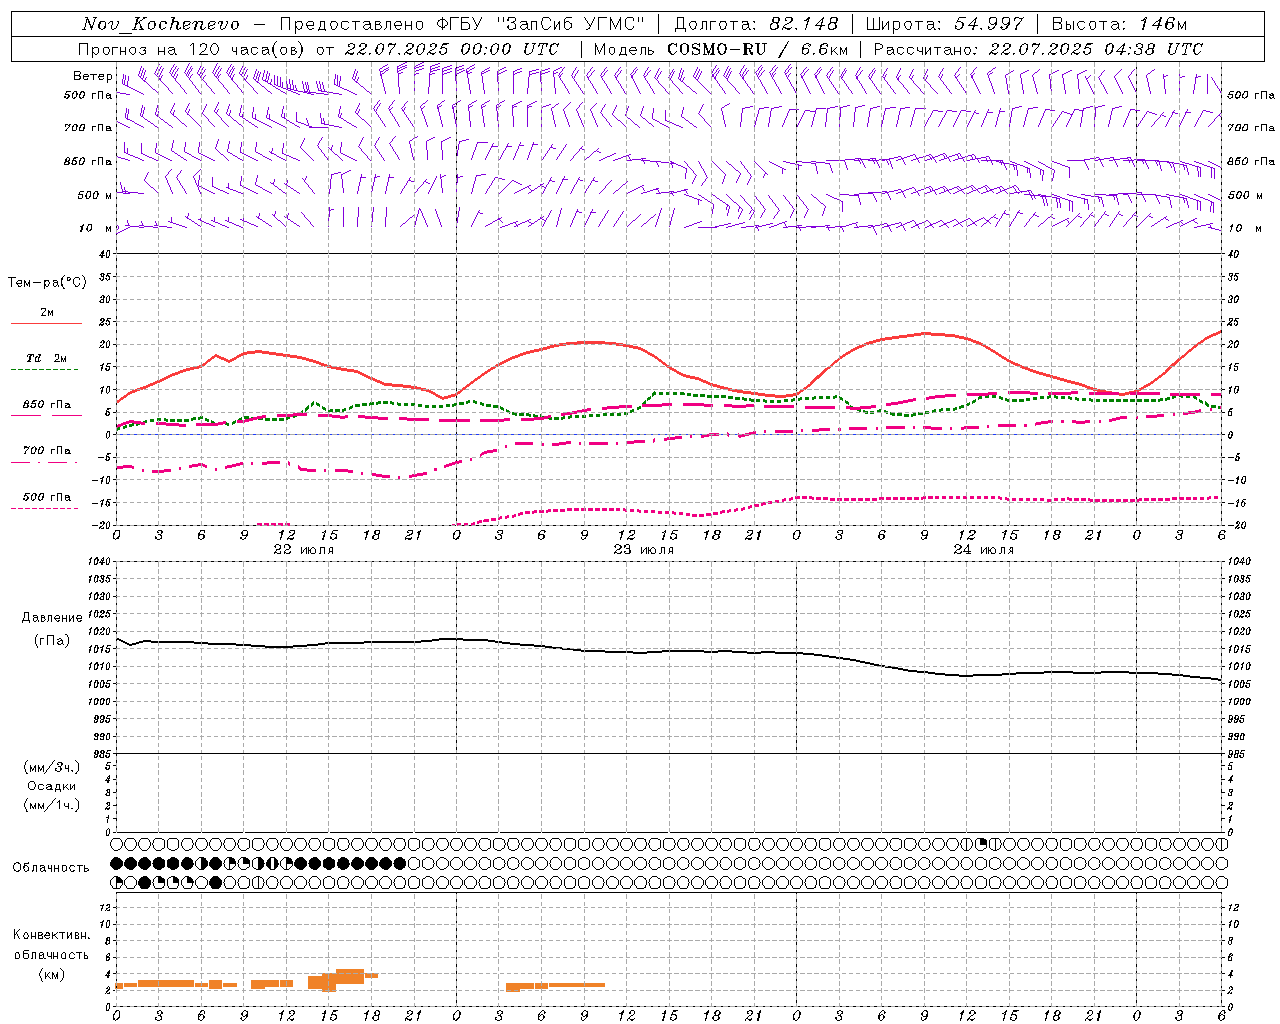The height and width of the screenshot is (1024, 1280).
Task: Click the 850 гПа legend entry in the temperature panel
Action: coord(47,405)
